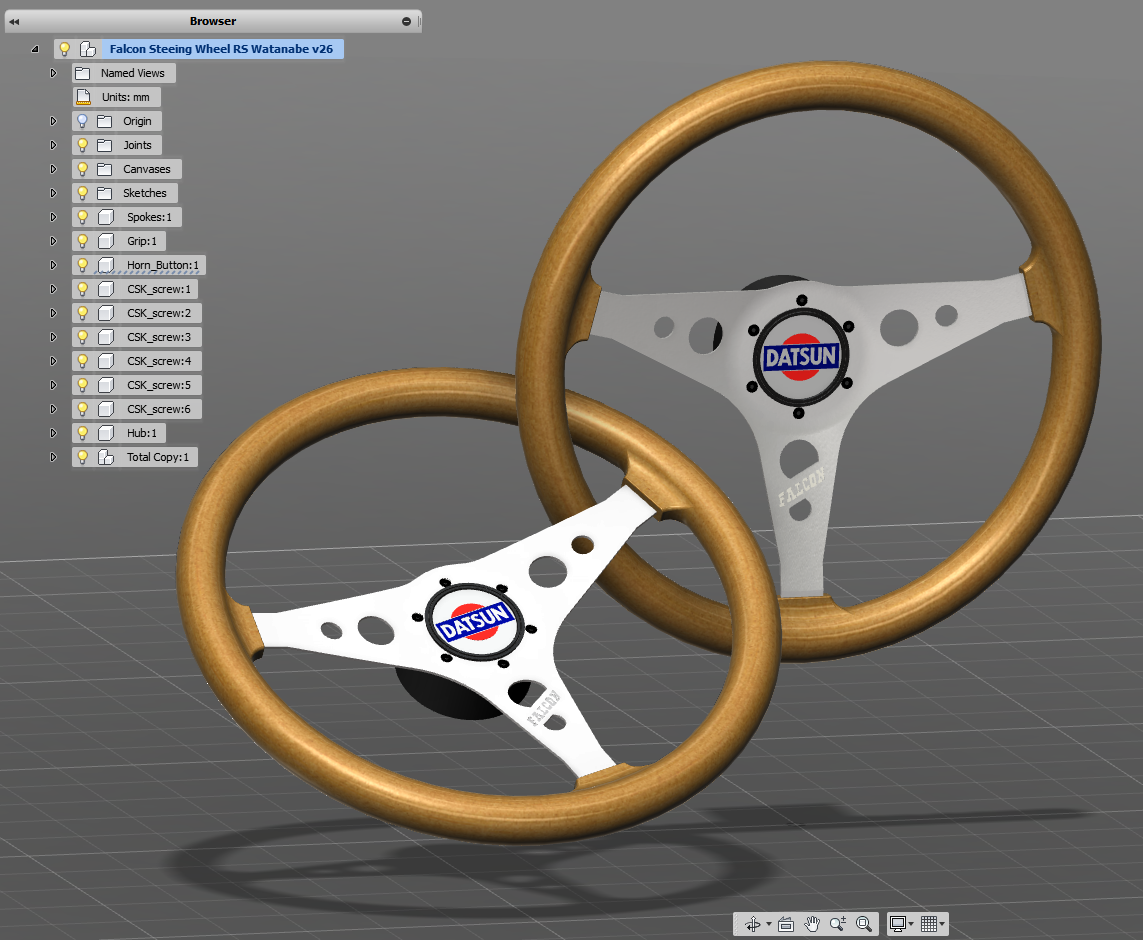Click the root assembly component icon
Screen dimensions: 1143x940
click(x=88, y=49)
